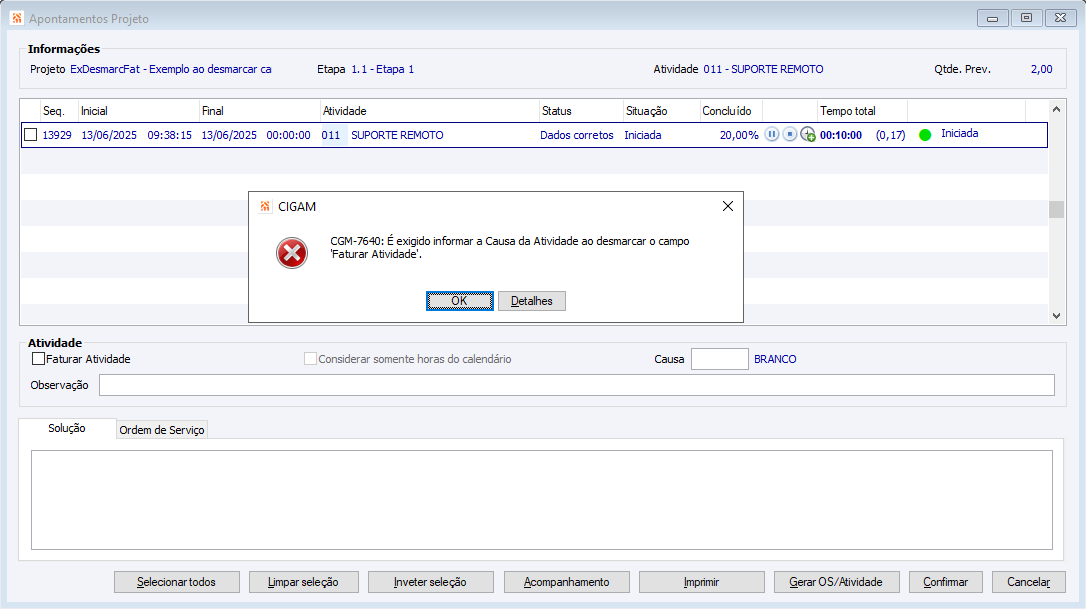The image size is (1086, 609).
Task: Click the Inicial column header
Action: [x=138, y=111]
